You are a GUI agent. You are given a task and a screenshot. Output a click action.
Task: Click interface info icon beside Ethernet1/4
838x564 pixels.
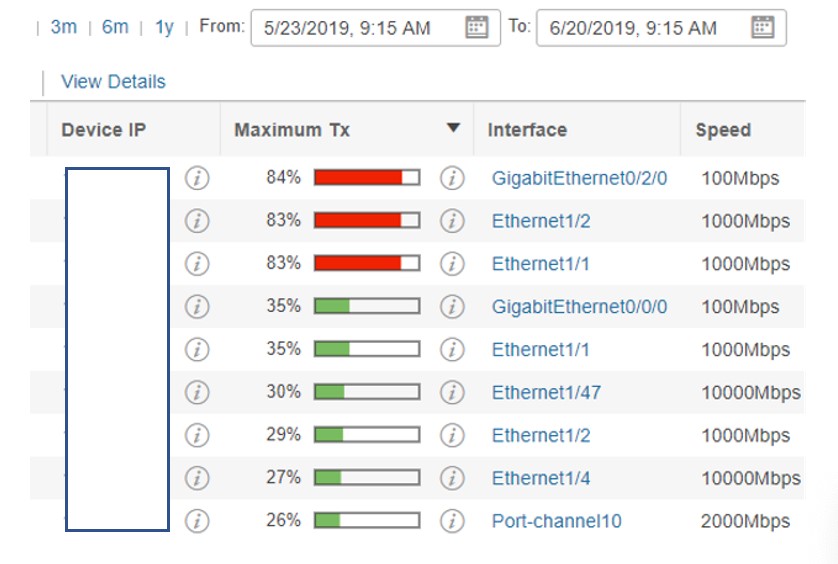[452, 478]
